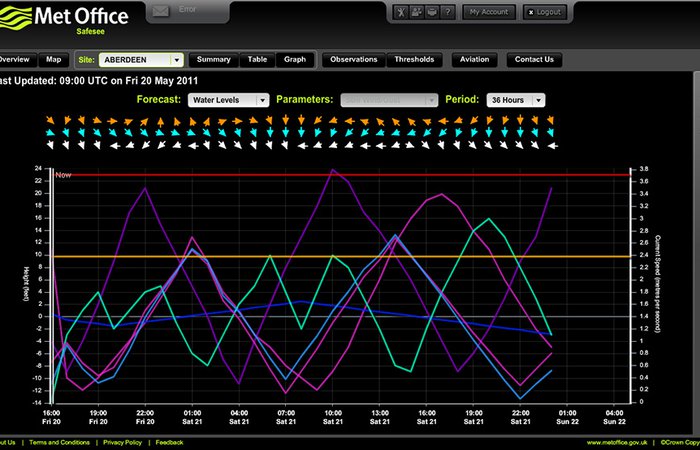Screen dimensions: 700x450
Task: Open the Aviation tab
Action: [475, 60]
